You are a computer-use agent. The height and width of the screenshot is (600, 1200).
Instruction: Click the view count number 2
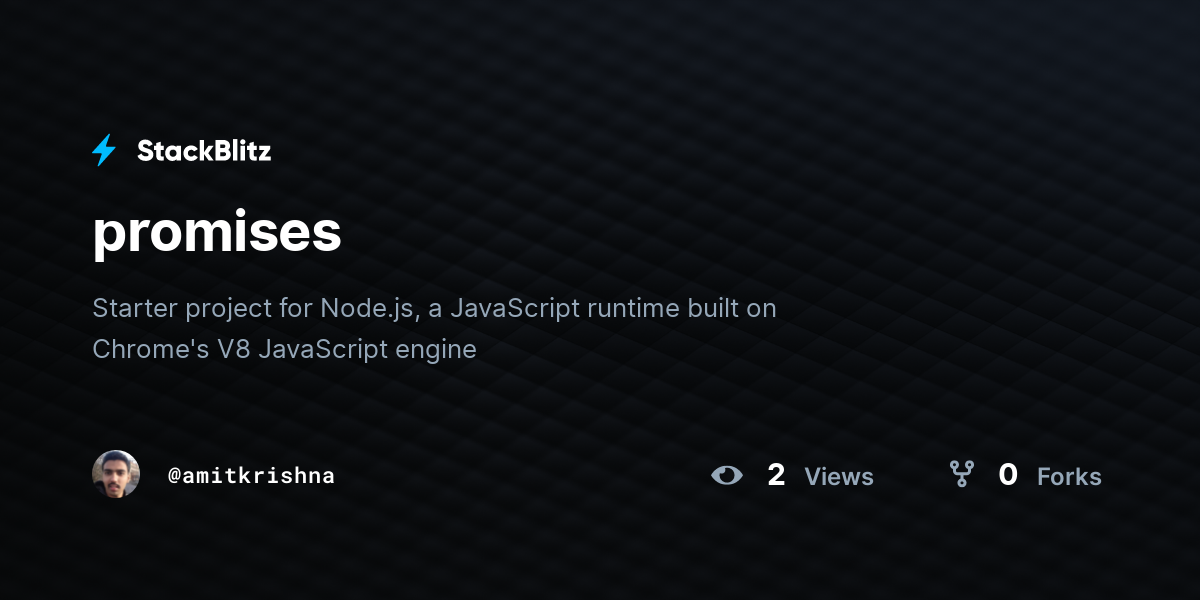[776, 475]
